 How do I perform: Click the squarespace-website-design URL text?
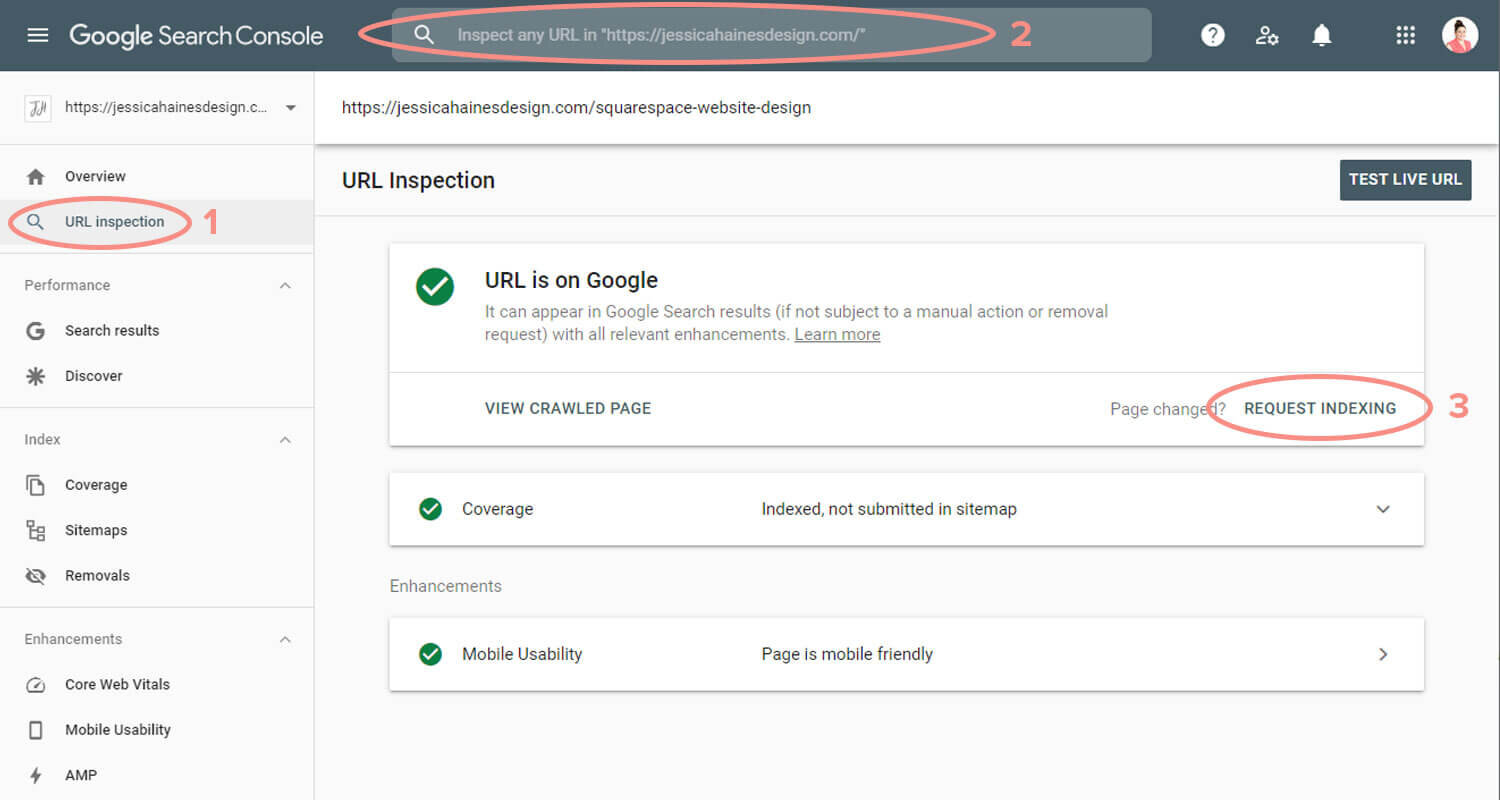pos(576,107)
